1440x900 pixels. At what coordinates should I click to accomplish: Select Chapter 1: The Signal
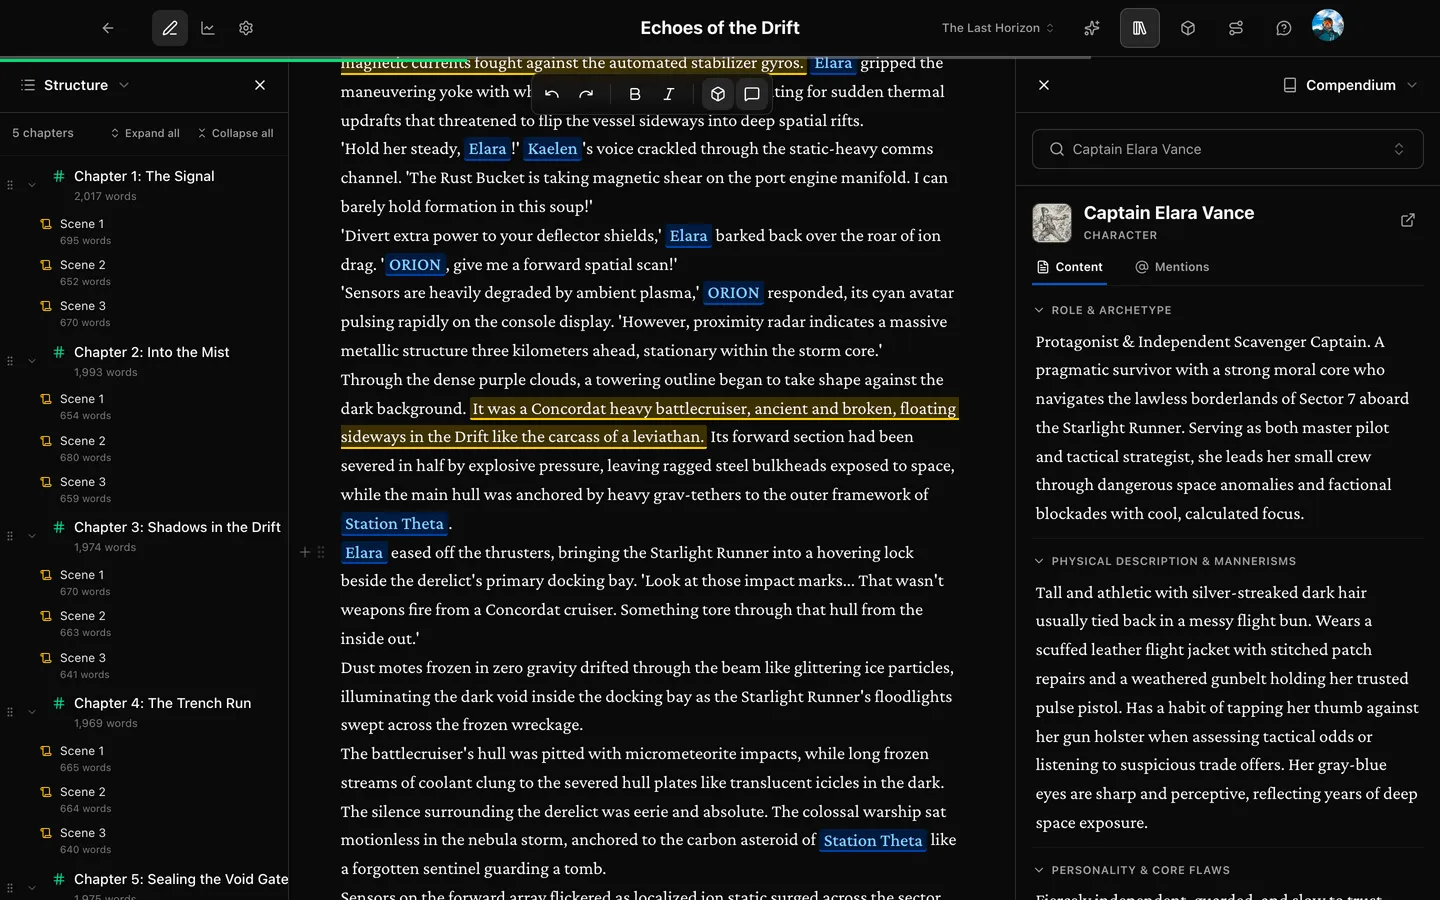(x=144, y=176)
